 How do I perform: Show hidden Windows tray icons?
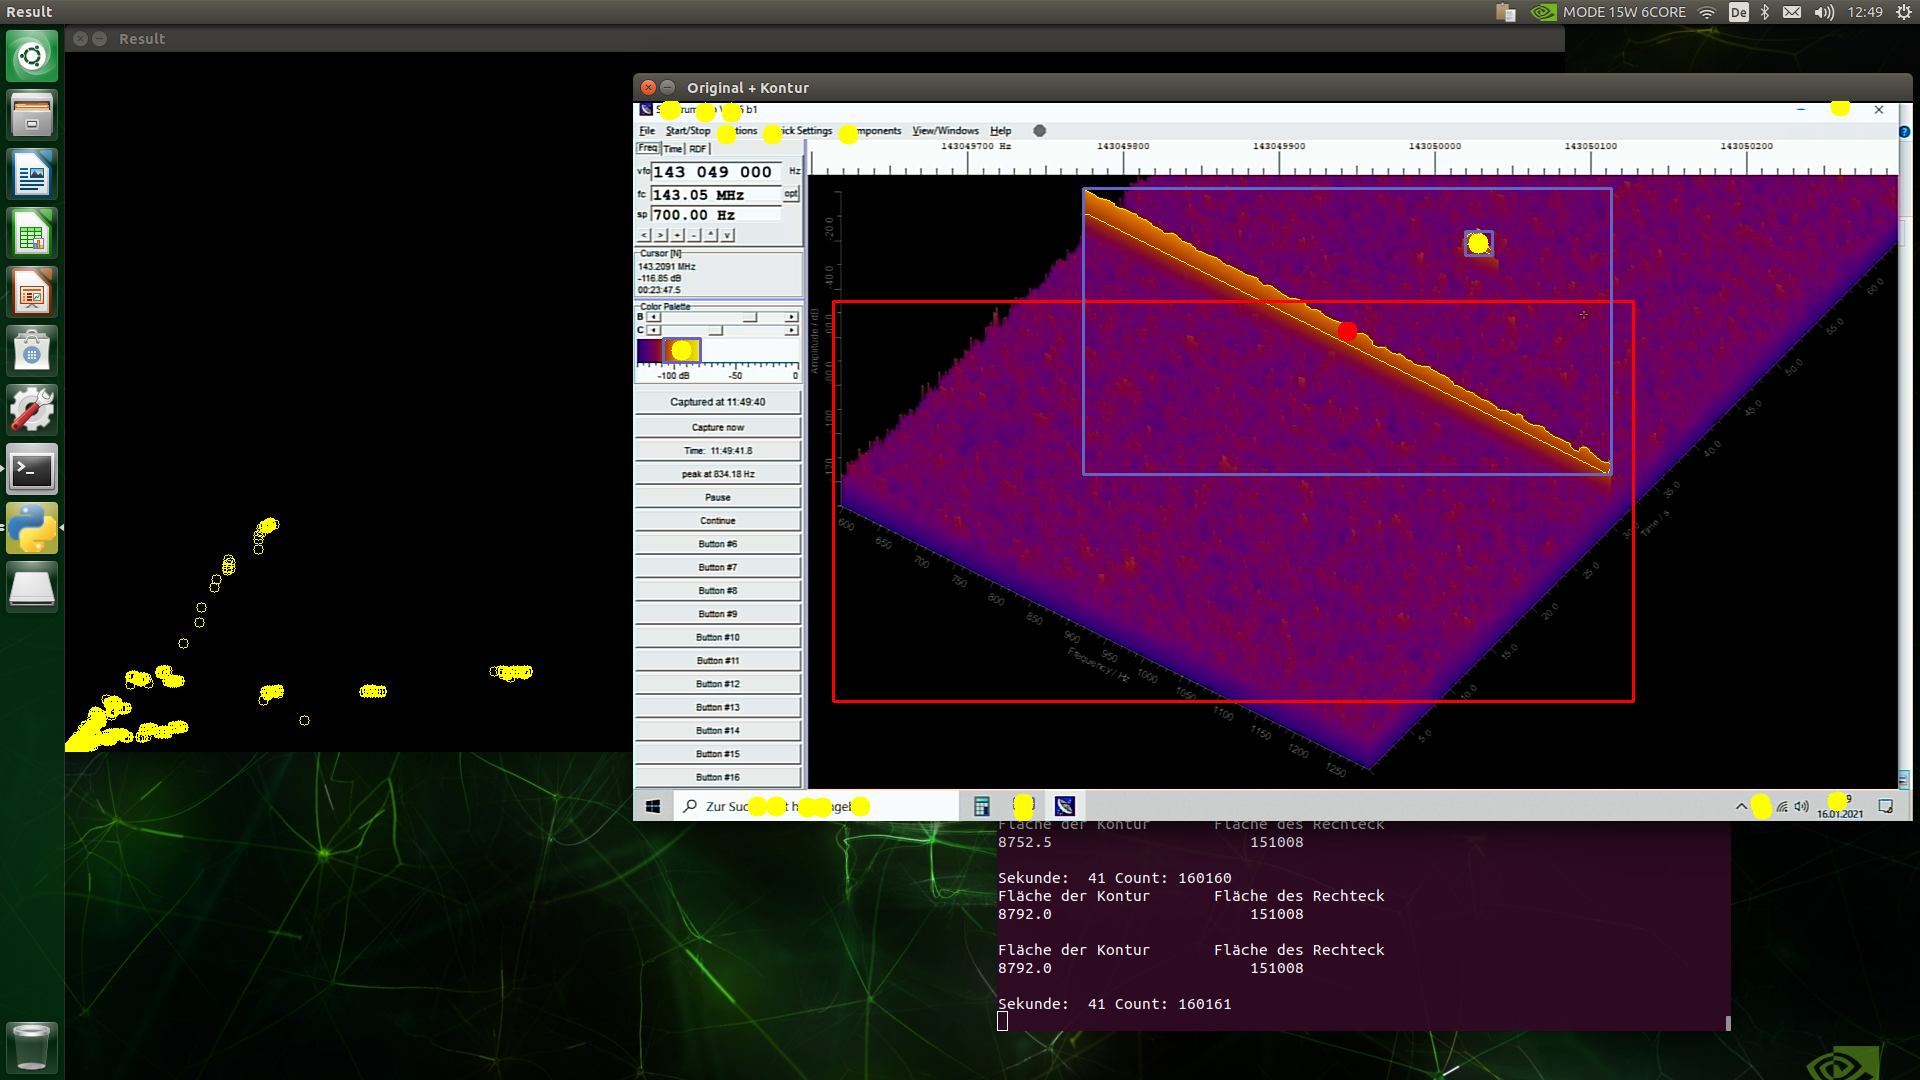[1741, 806]
